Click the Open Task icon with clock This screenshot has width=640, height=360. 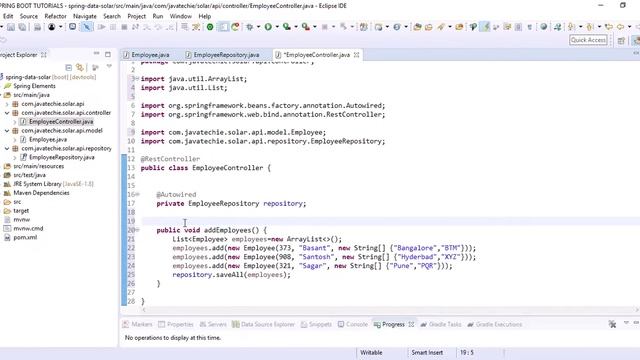72,27
